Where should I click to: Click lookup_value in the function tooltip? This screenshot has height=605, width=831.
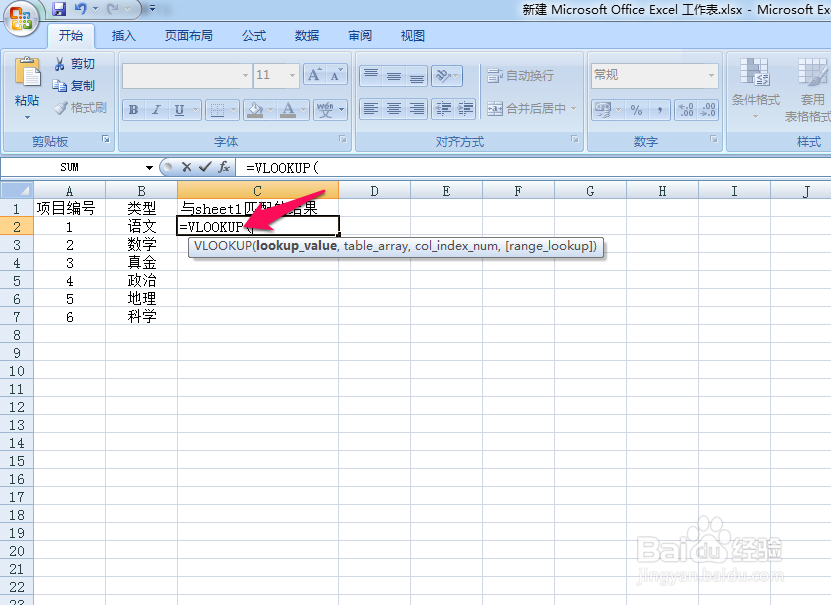(x=296, y=246)
